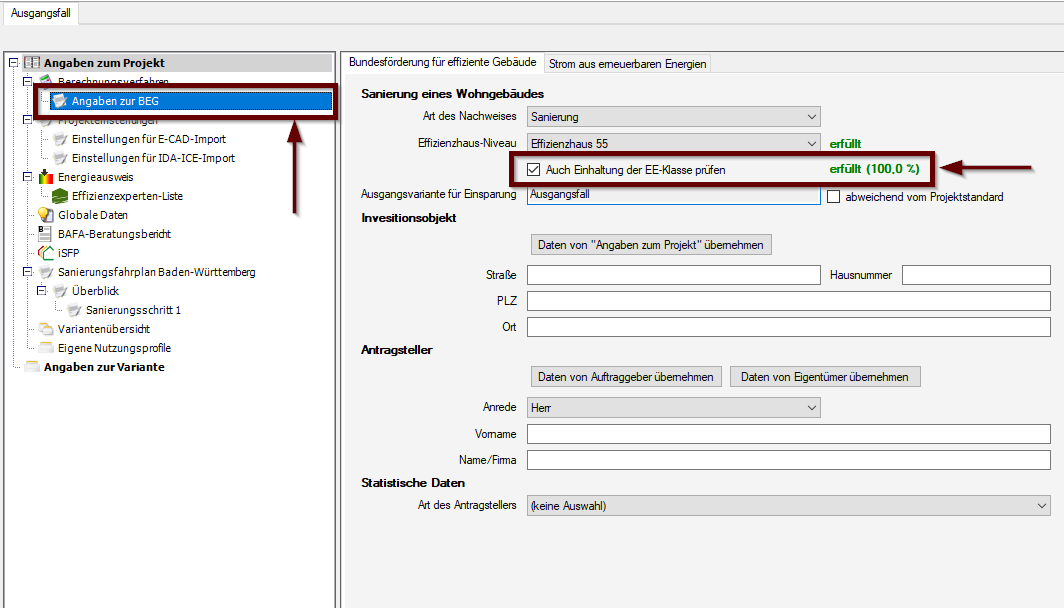Select the Ausgangsfall tab
The width and height of the screenshot is (1064, 608).
pyautogui.click(x=38, y=12)
